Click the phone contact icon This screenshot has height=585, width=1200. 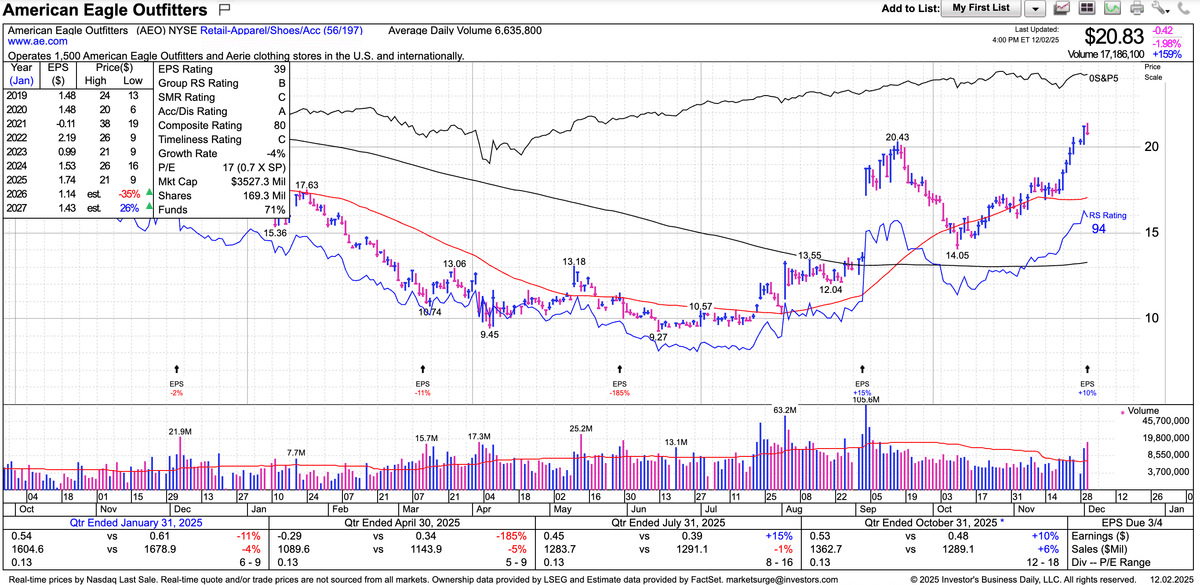click(1184, 9)
